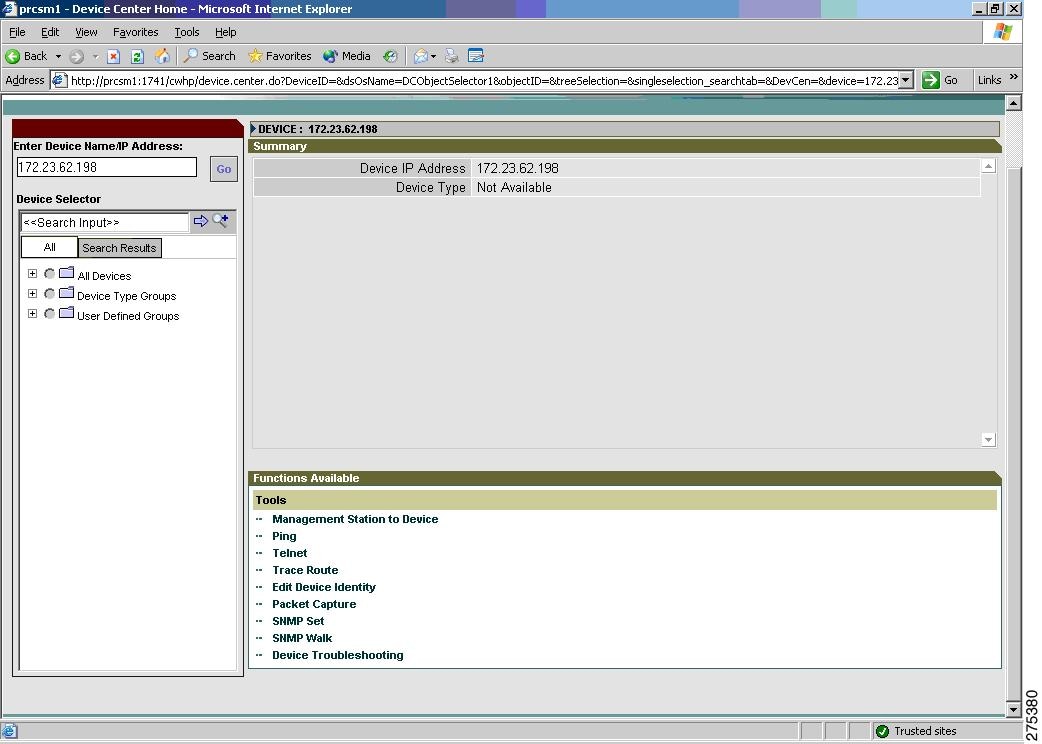
Task: Click the Stop loading icon
Action: 114,56
